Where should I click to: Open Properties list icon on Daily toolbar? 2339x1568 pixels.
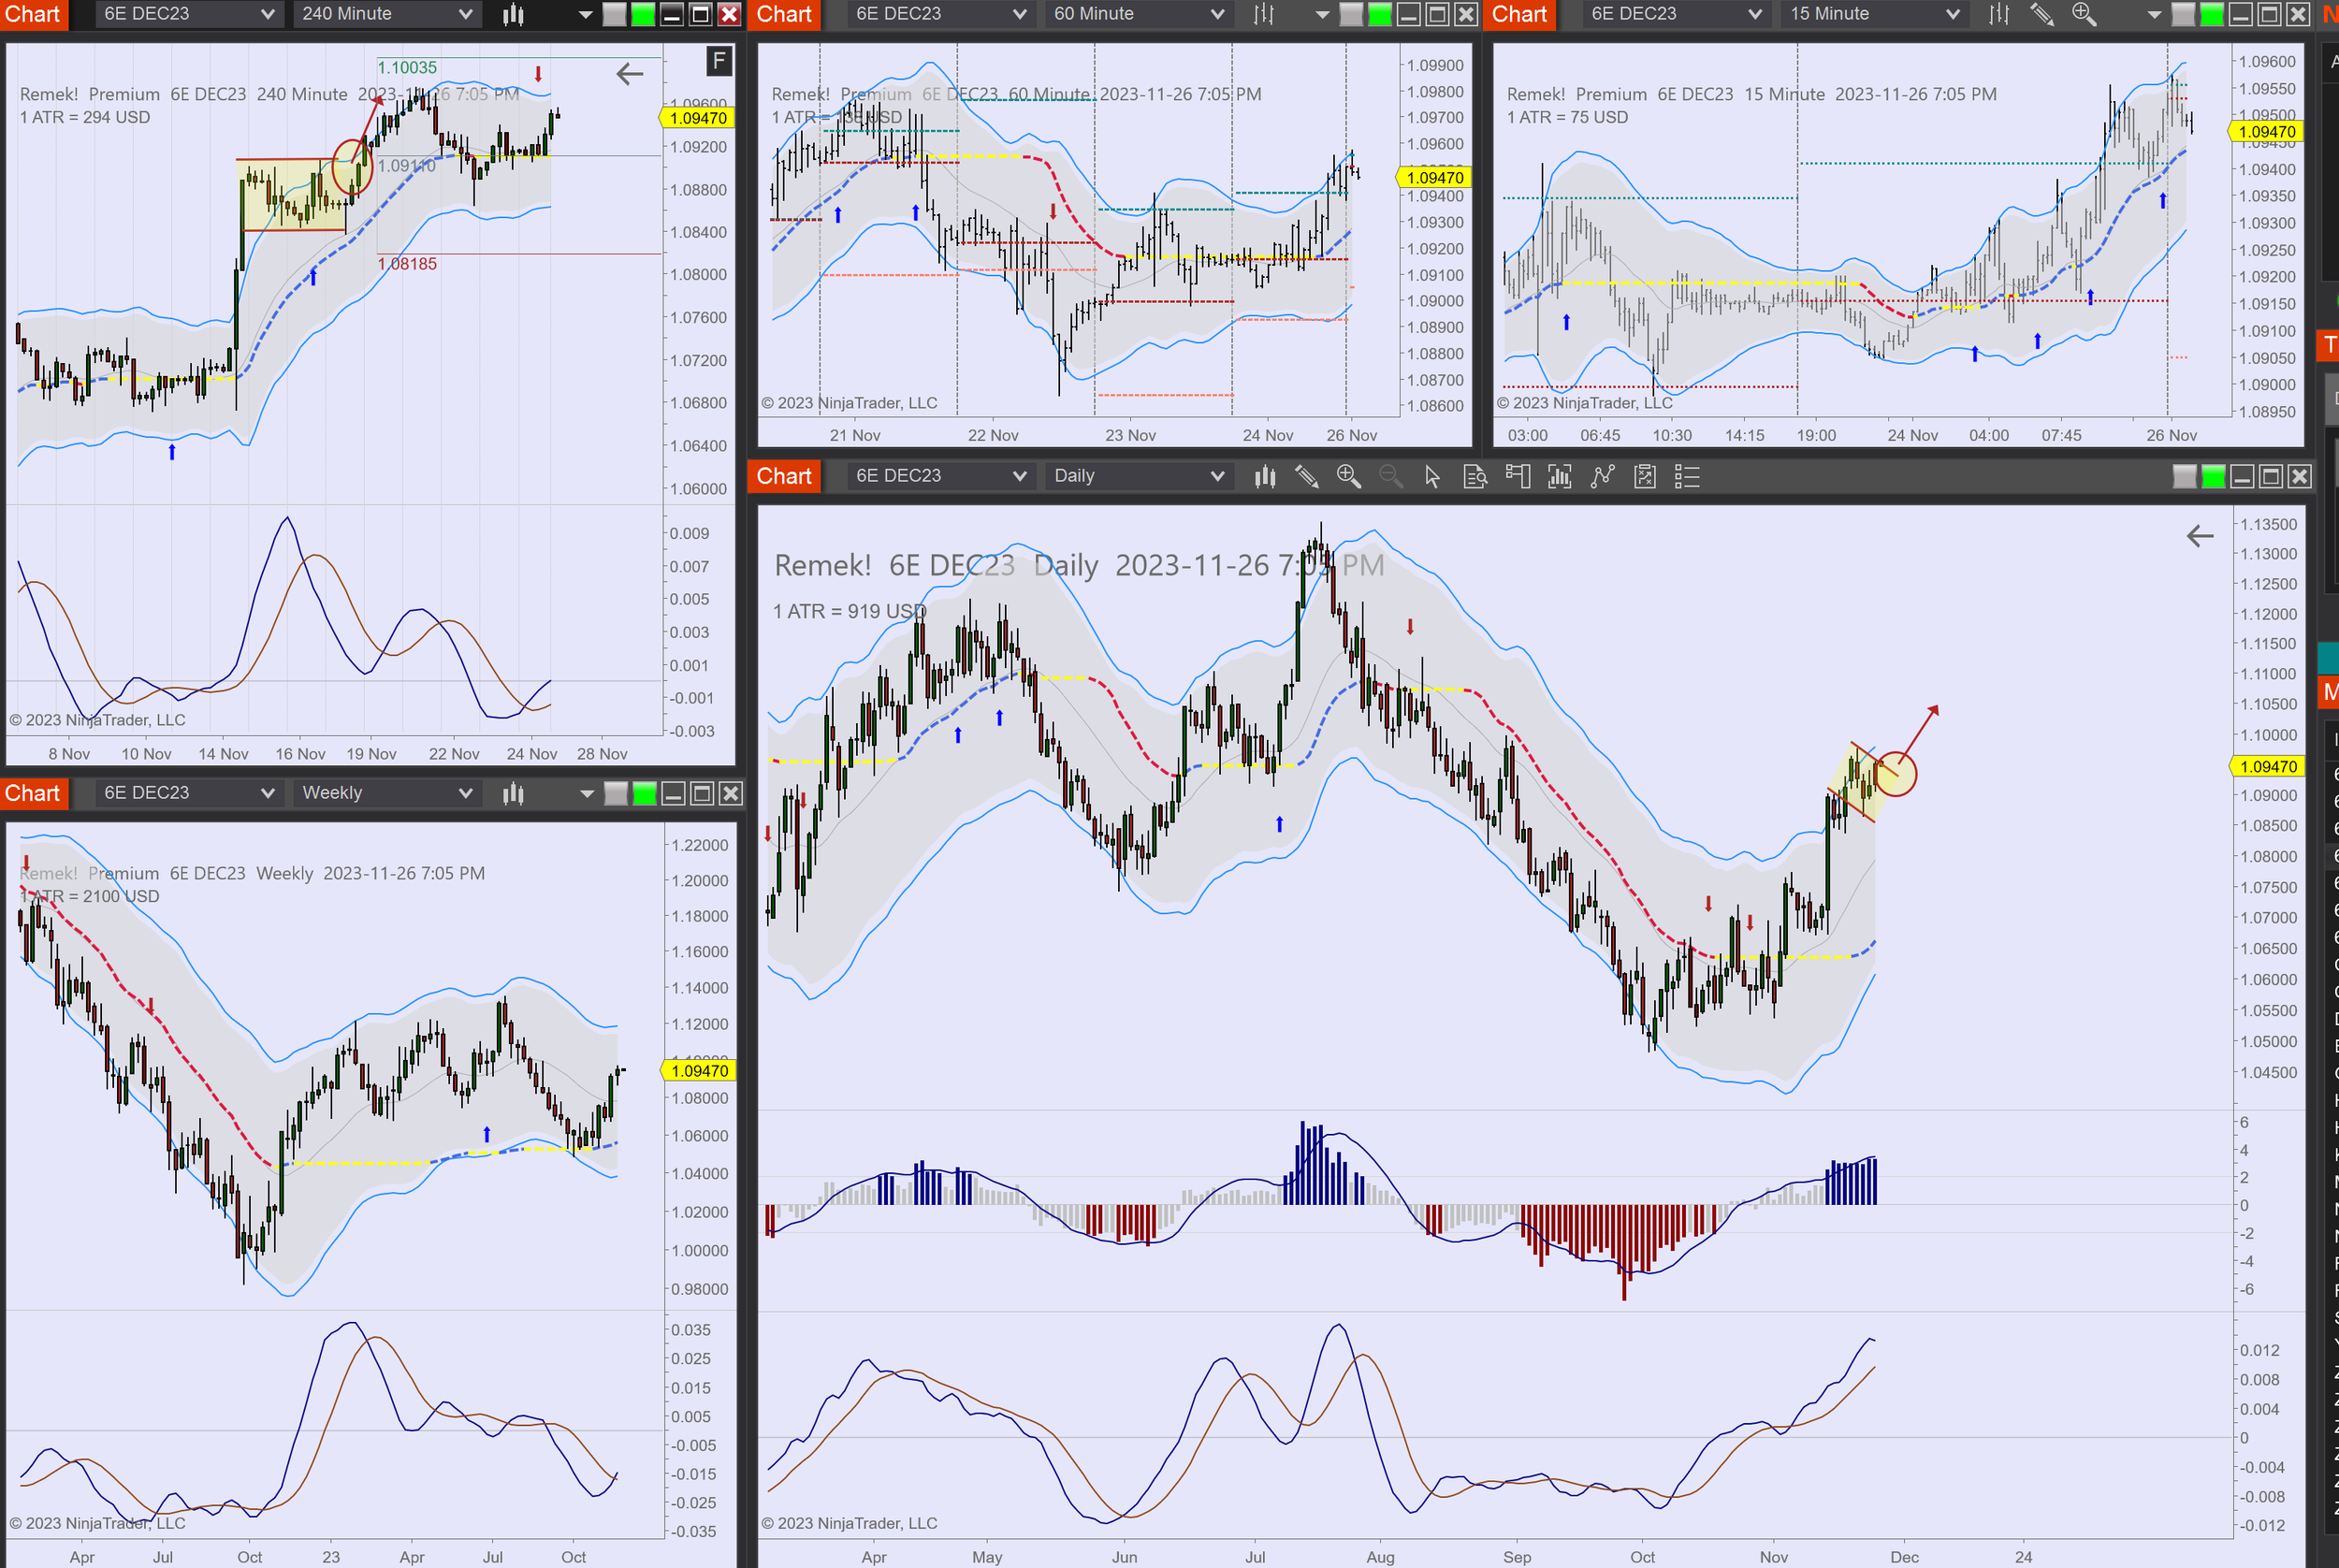point(1687,477)
